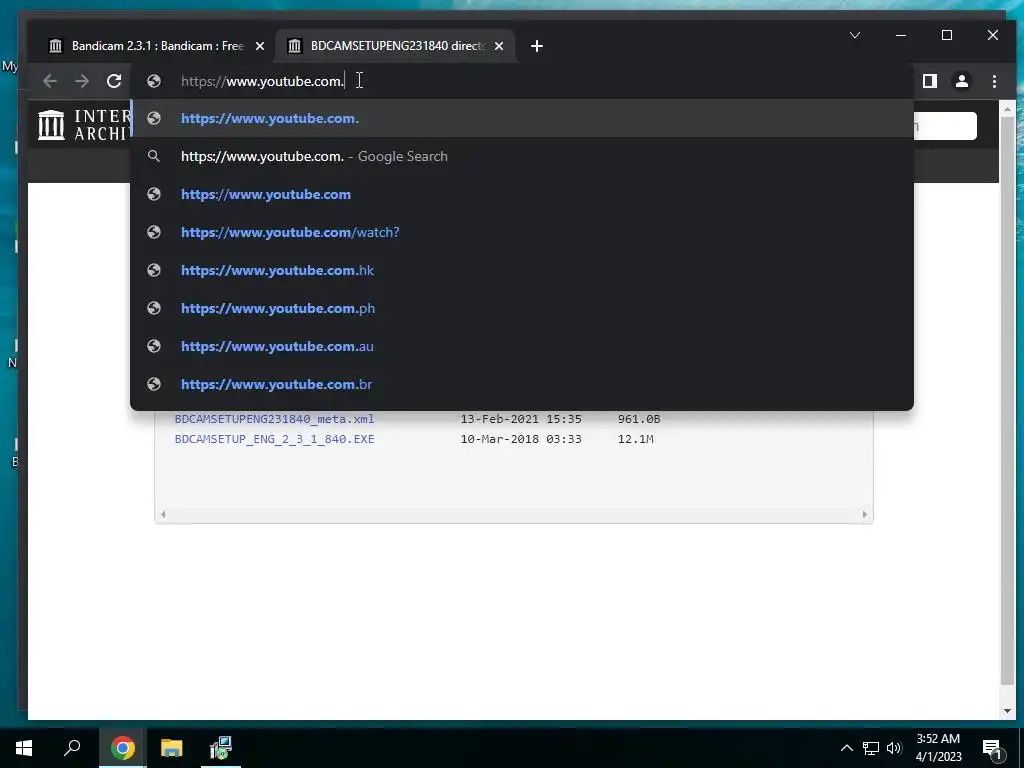This screenshot has height=768, width=1024.
Task: Expand the tab search chevron
Action: pyautogui.click(x=855, y=35)
